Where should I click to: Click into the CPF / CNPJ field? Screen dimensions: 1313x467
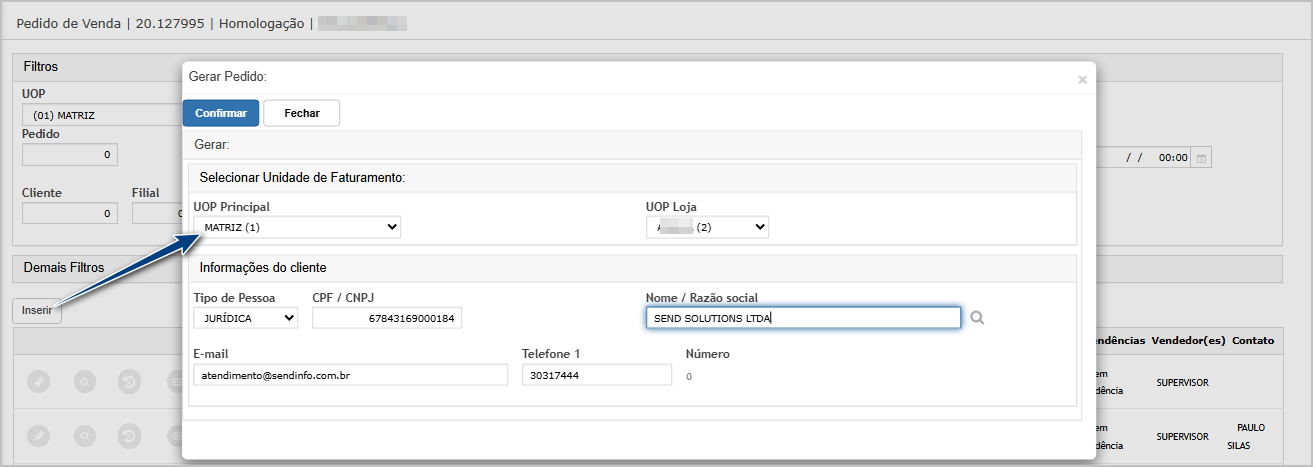point(387,318)
